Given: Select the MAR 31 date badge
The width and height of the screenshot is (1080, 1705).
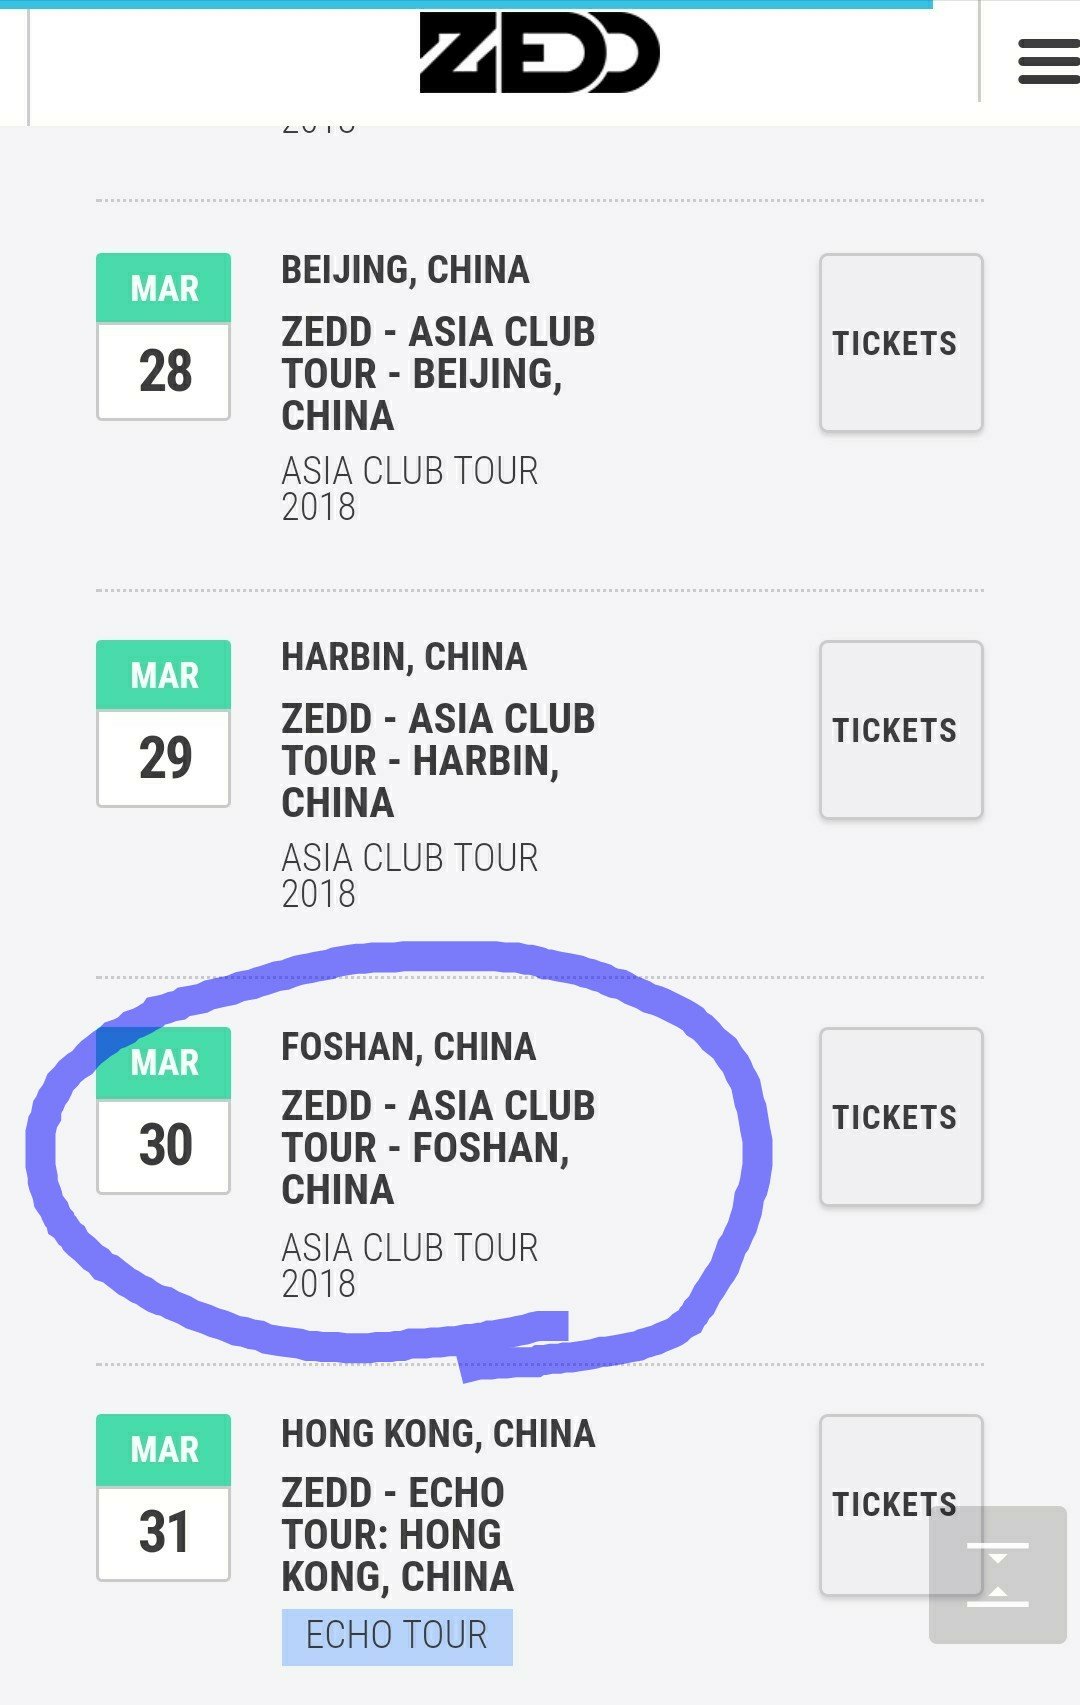Looking at the screenshot, I should click(164, 1498).
